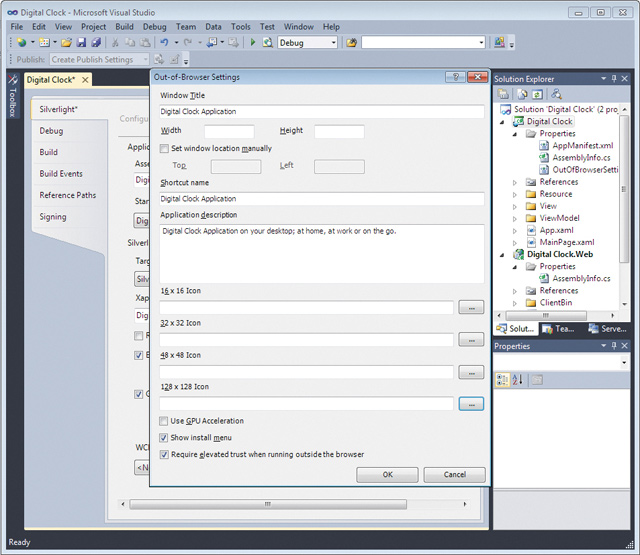
Task: Click the Nest Related Files icon
Action: coord(556,94)
